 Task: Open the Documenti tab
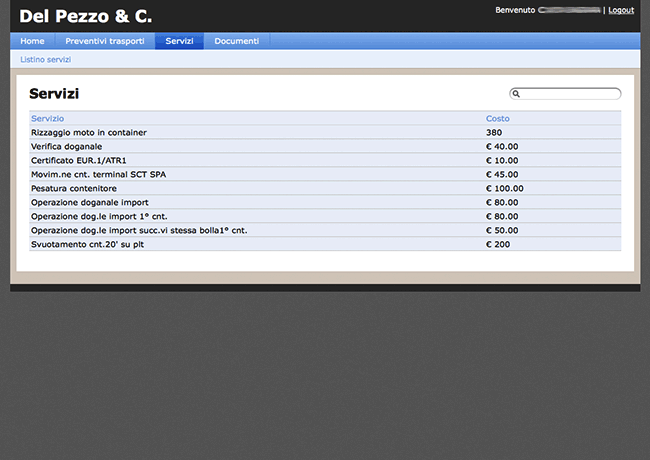236,41
